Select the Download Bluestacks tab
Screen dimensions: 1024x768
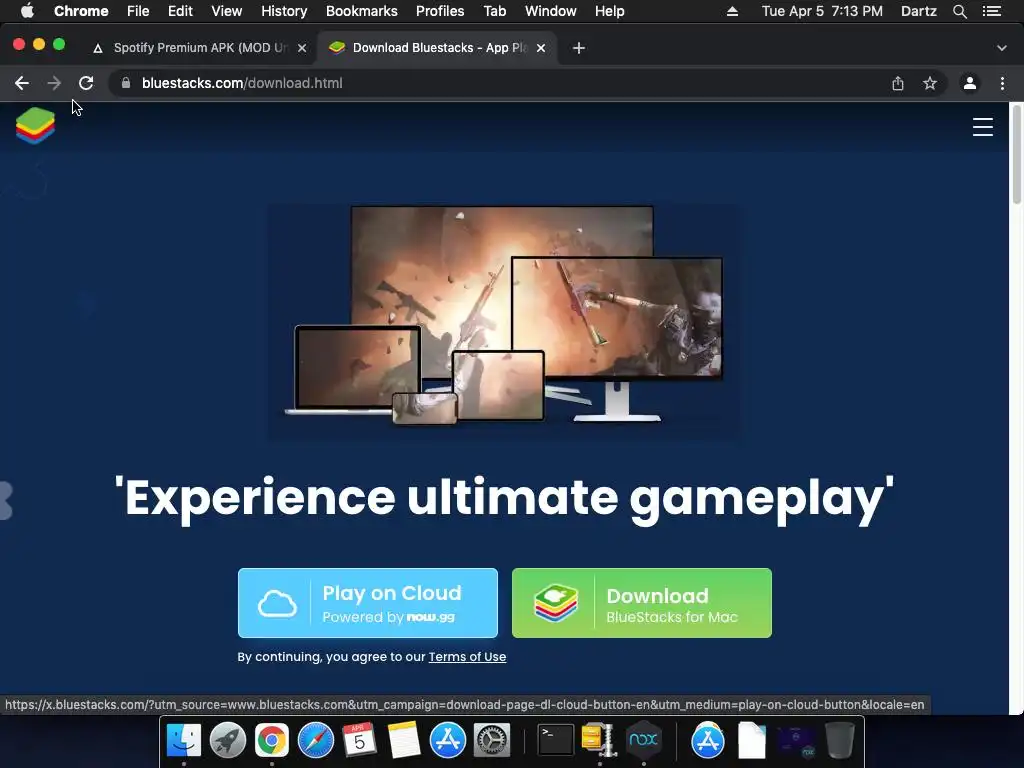[x=436, y=48]
